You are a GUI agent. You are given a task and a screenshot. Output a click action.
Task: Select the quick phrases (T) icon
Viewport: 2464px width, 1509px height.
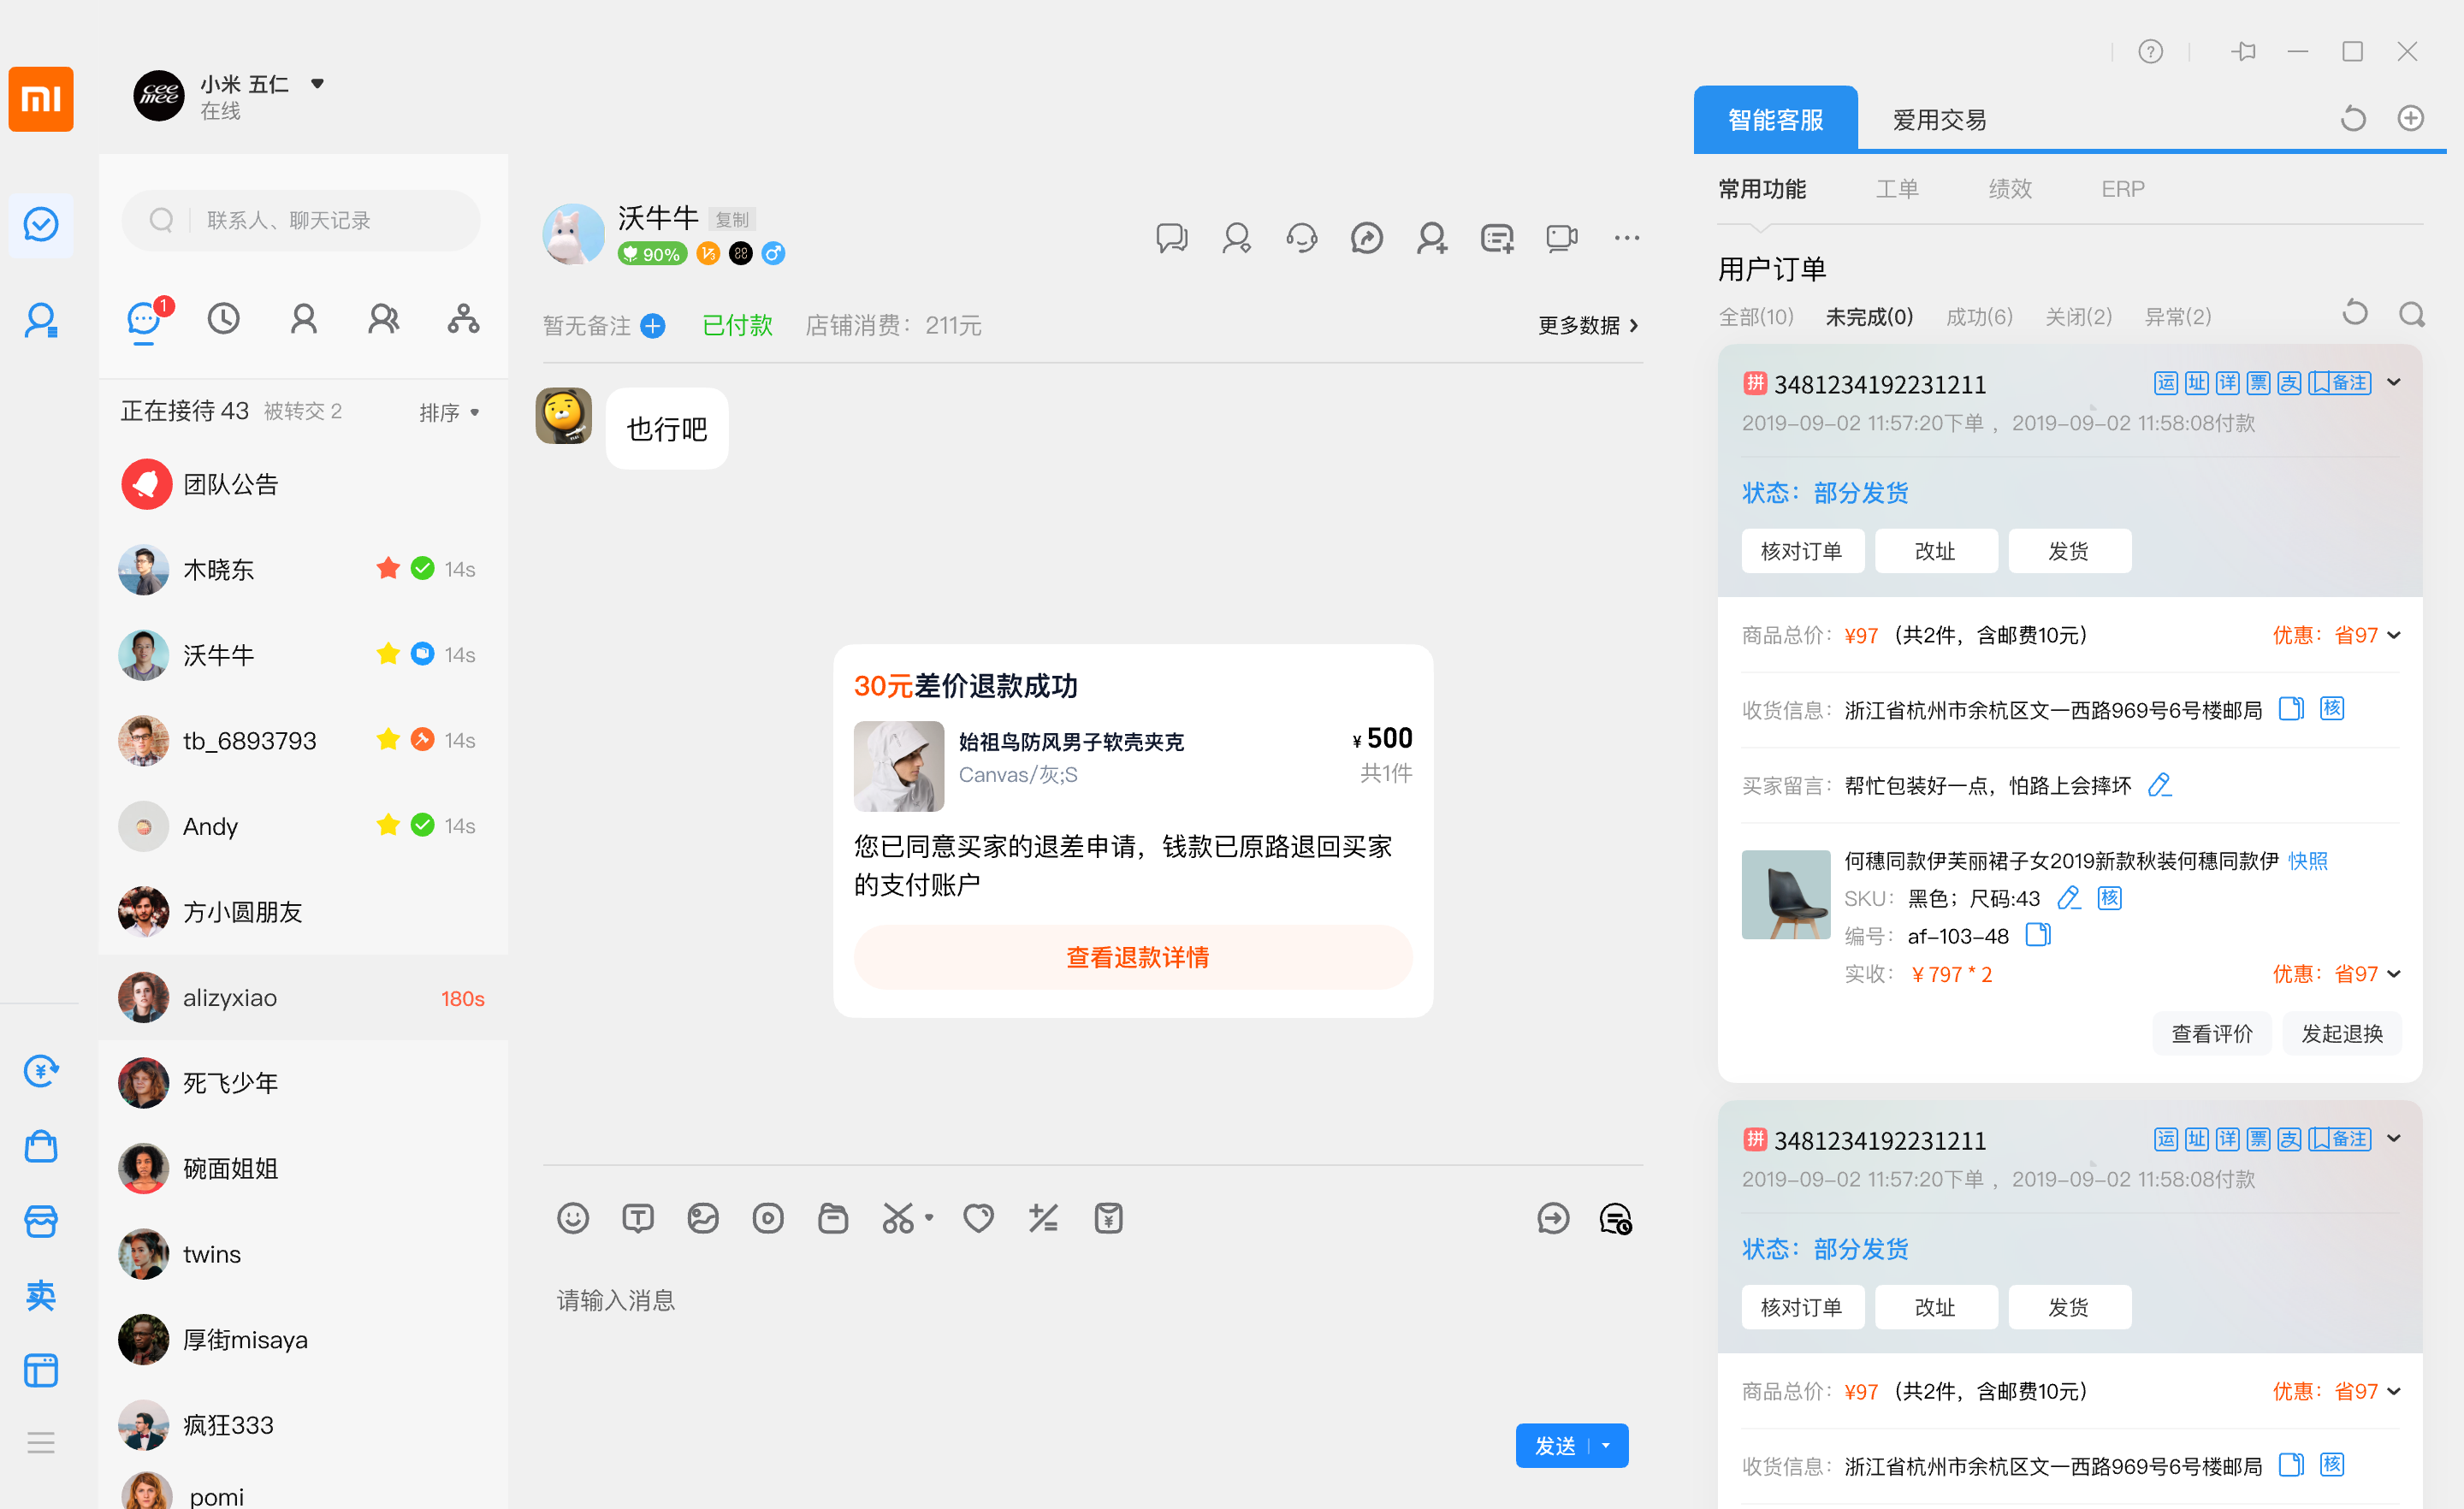[638, 1218]
